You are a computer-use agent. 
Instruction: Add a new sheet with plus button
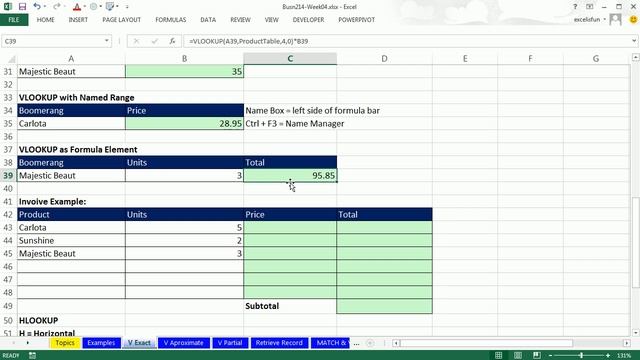coord(370,343)
